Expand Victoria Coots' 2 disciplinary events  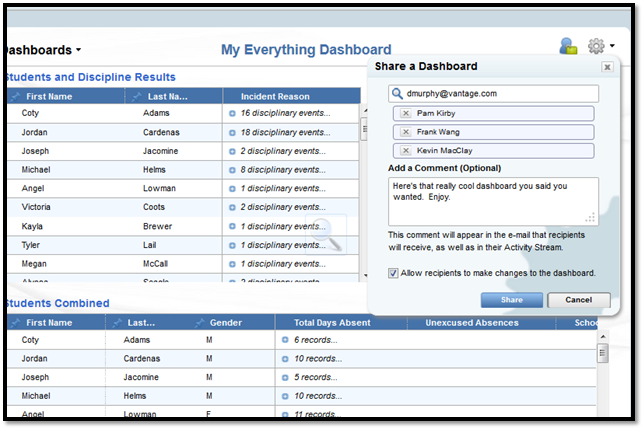tap(232, 207)
